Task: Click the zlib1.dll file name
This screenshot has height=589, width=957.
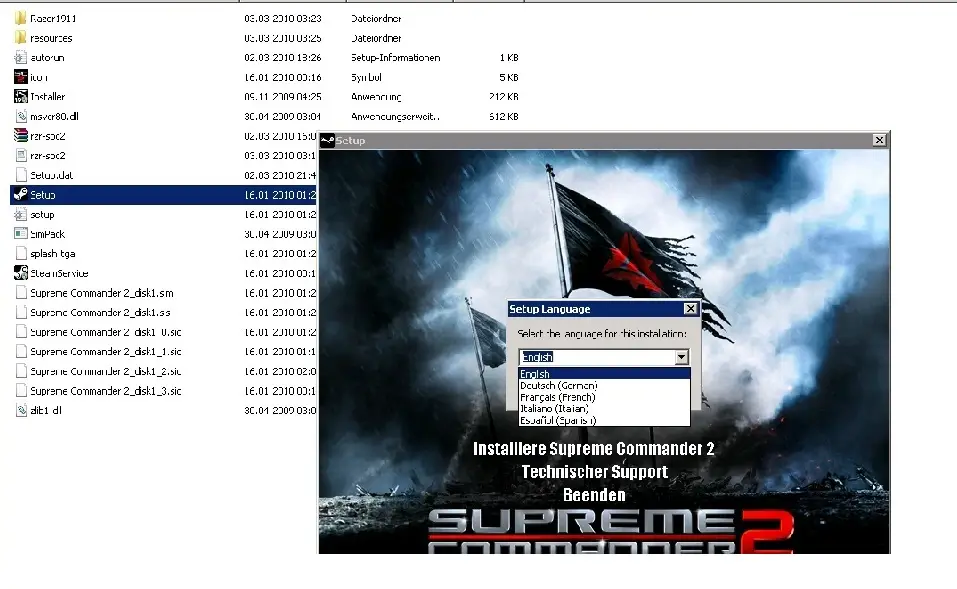Action: pos(46,410)
